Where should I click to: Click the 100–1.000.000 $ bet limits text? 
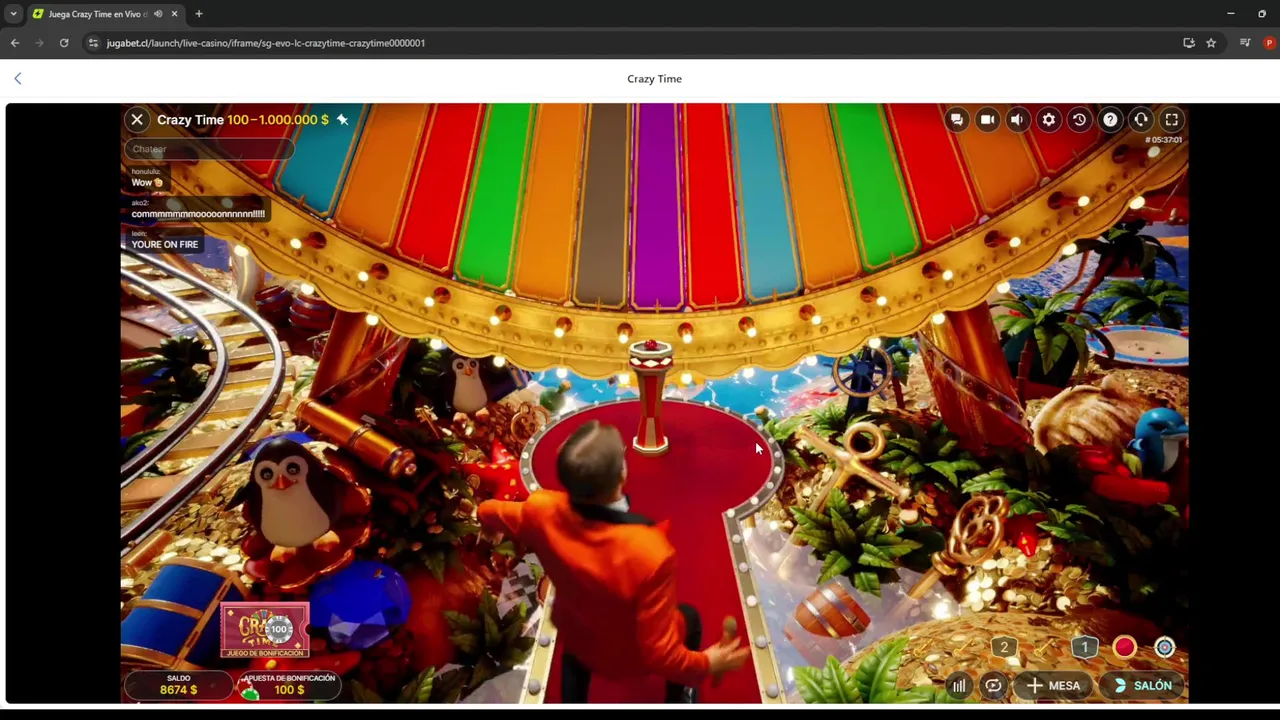coord(278,120)
